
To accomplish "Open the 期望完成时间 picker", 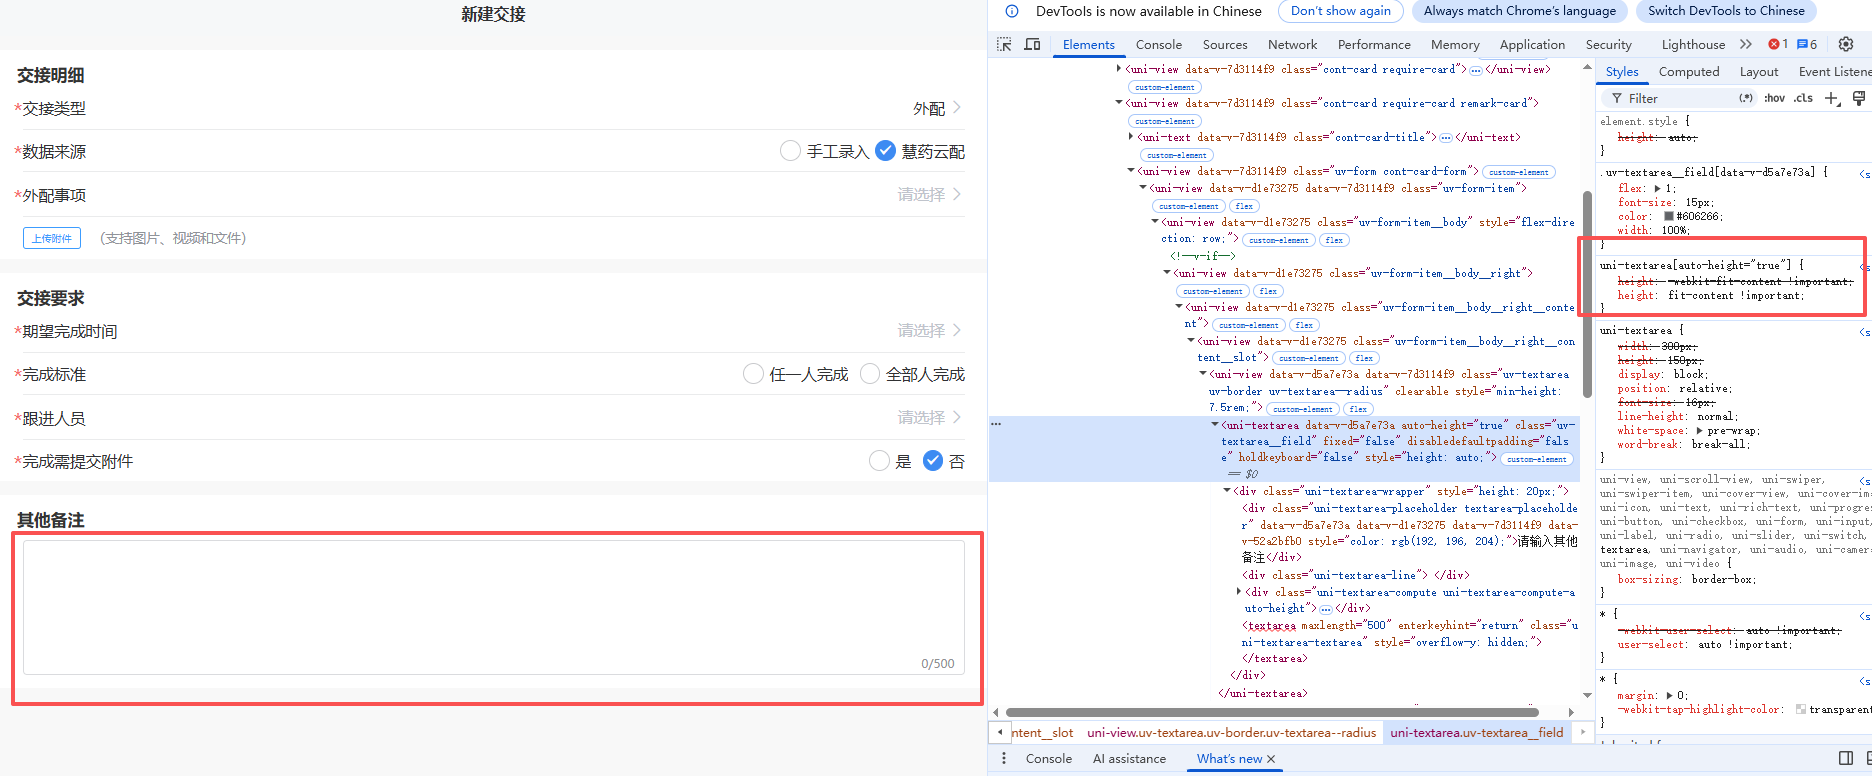I will point(492,331).
